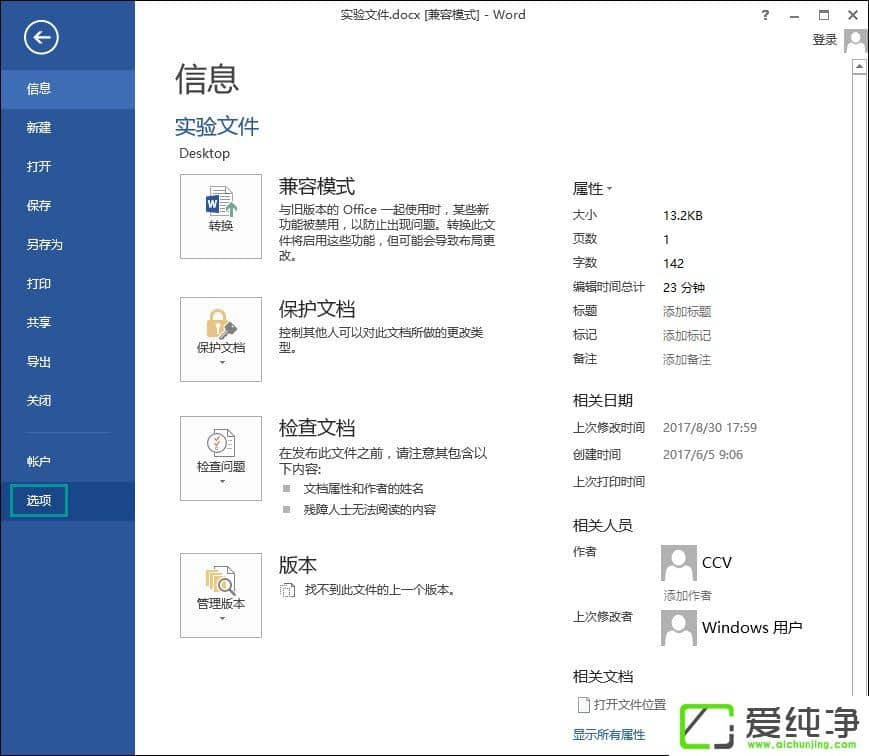Click the CCV author avatar
Screen dimensions: 869x756
point(679,563)
